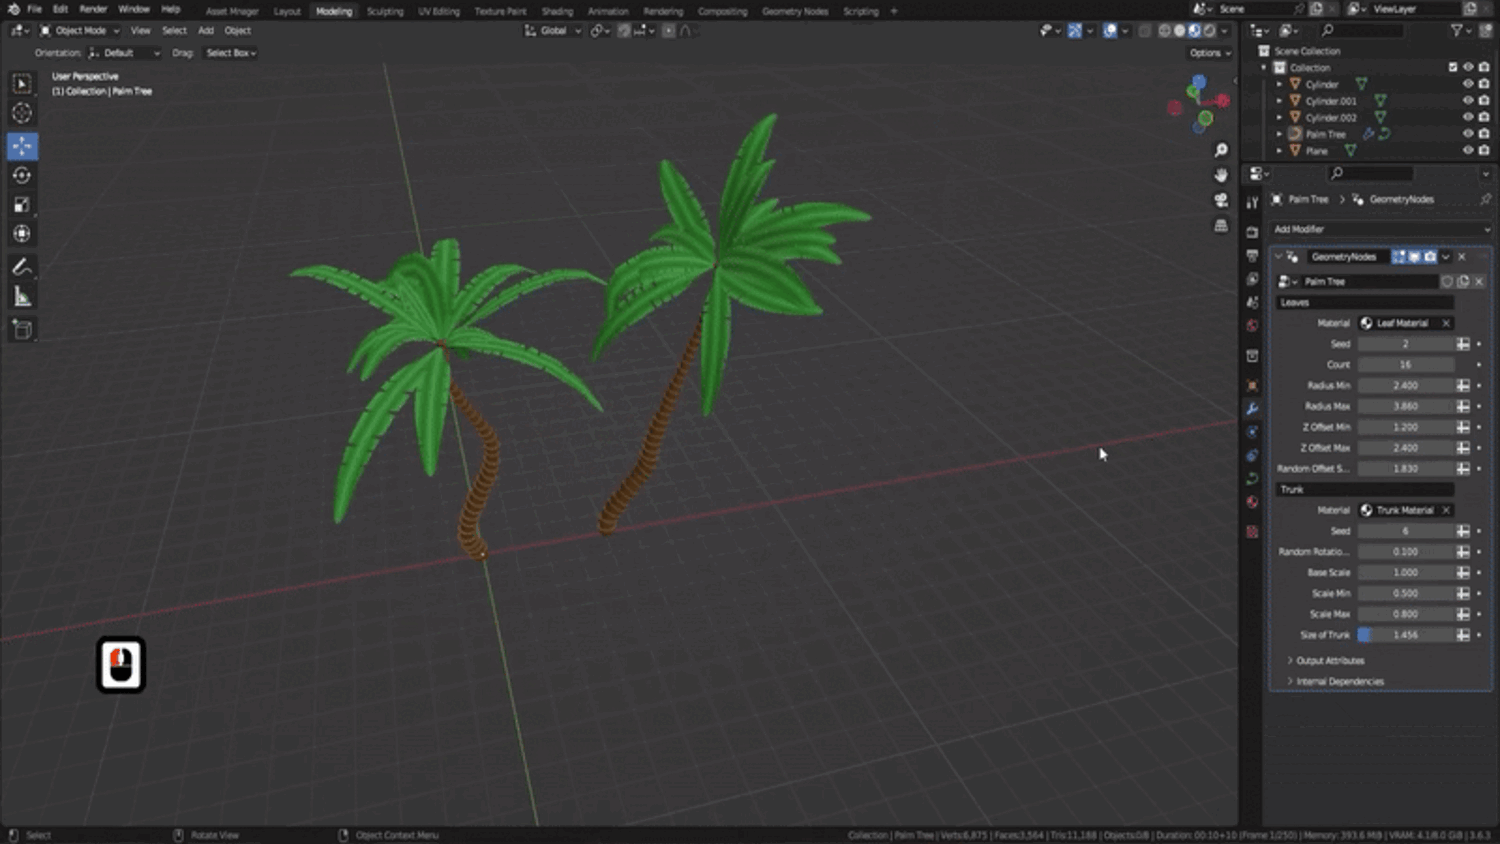Activate the 3D Cursor tool
The height and width of the screenshot is (844, 1500).
point(22,113)
